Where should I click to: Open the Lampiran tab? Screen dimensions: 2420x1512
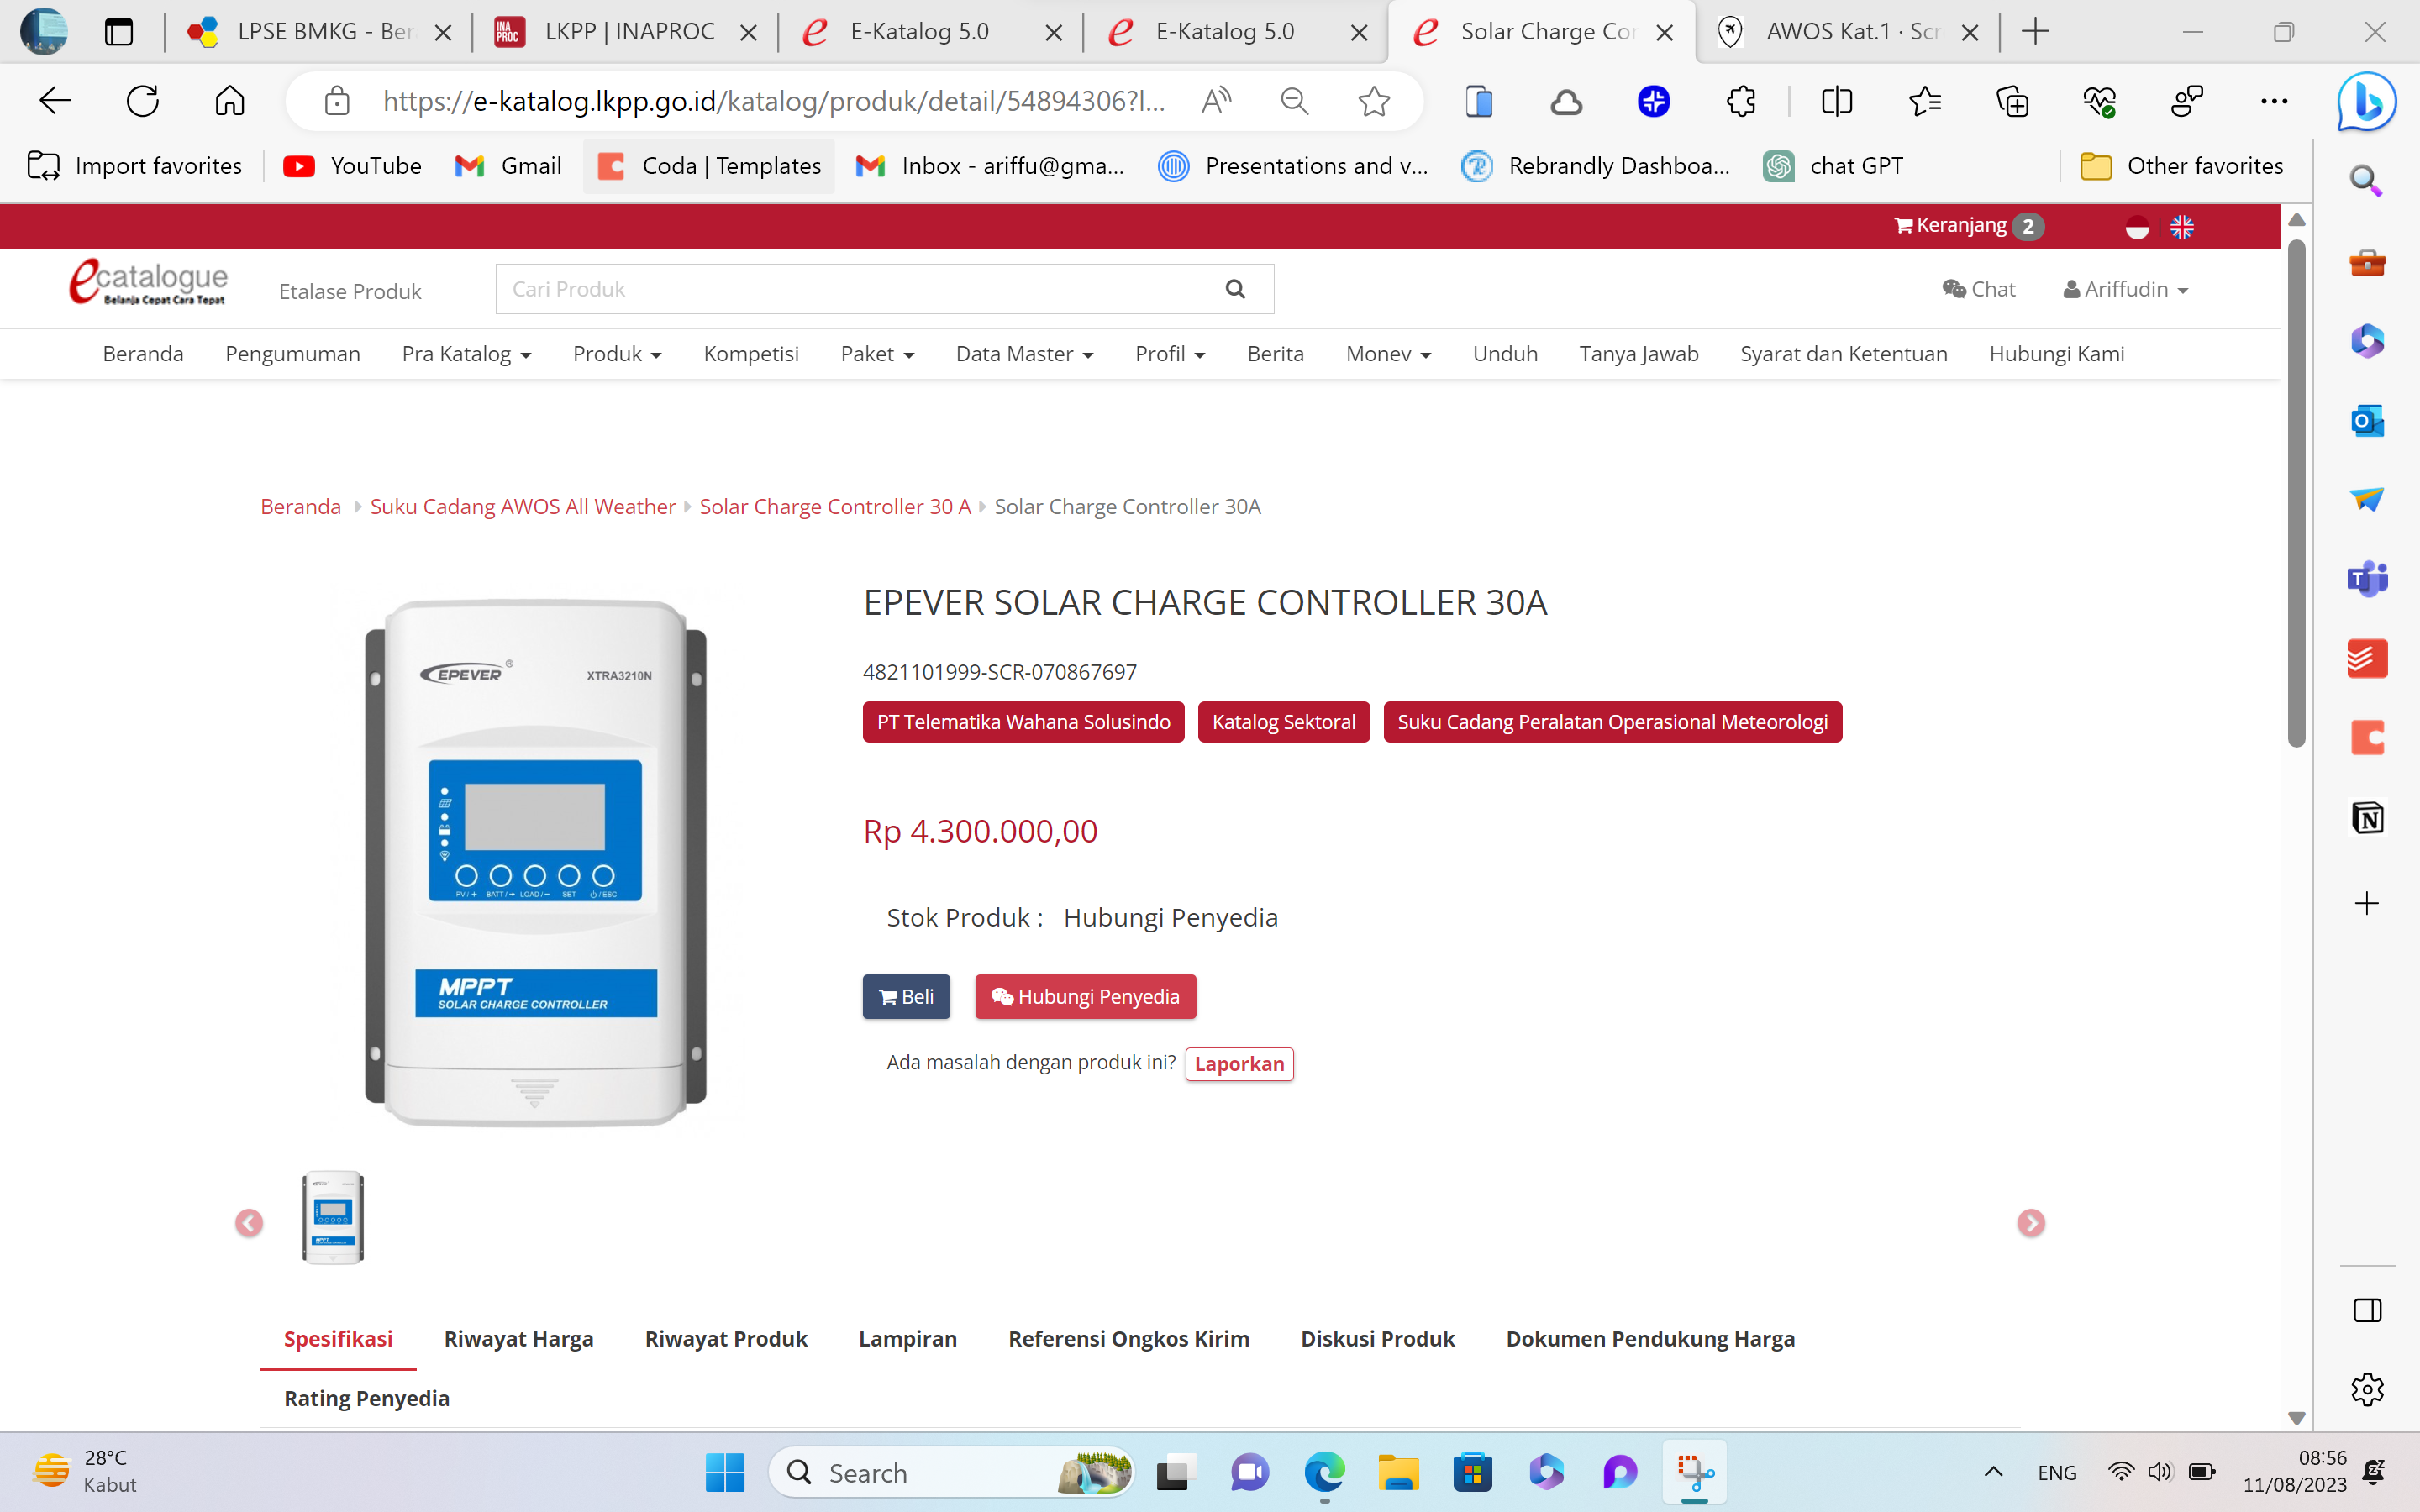point(908,1339)
